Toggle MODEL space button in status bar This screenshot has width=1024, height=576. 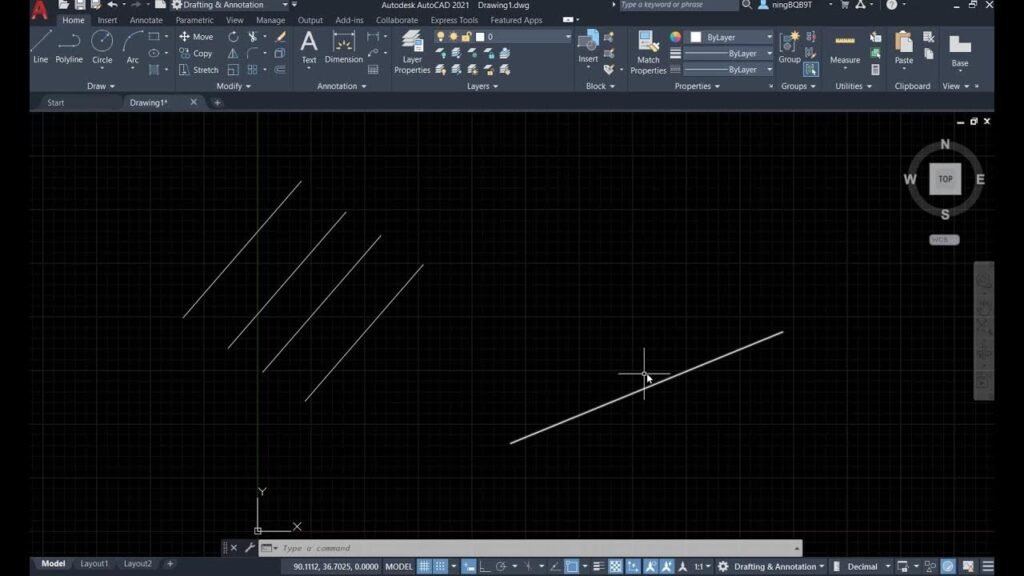pyautogui.click(x=399, y=566)
